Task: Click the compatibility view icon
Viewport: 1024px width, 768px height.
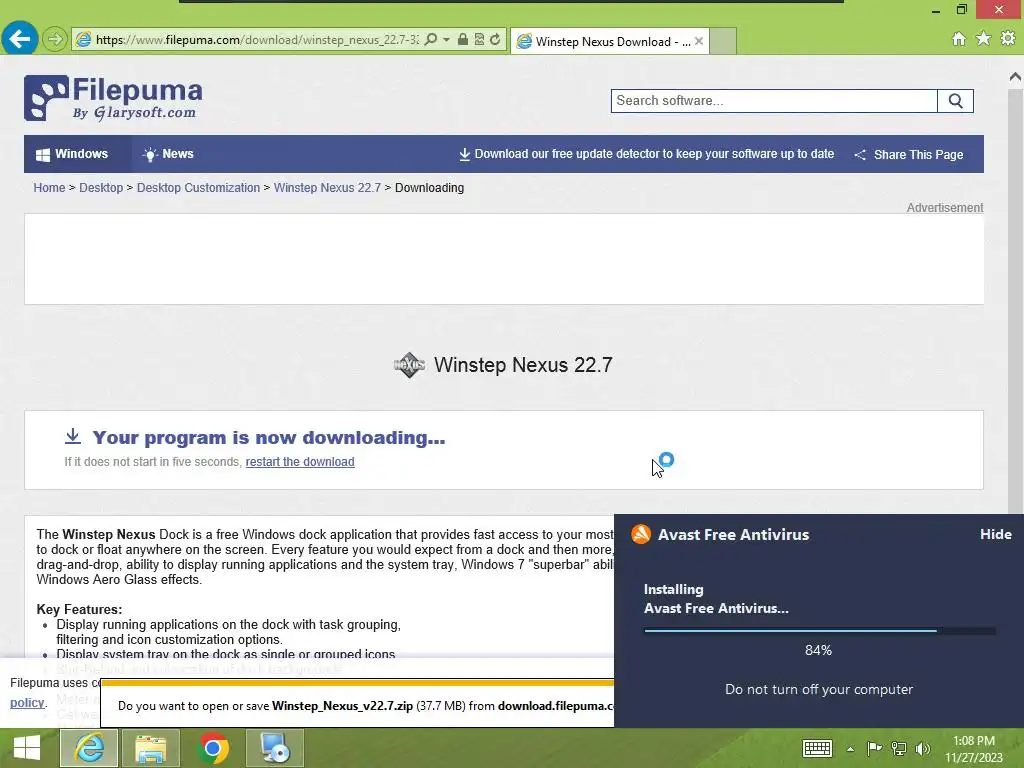Action: [479, 40]
